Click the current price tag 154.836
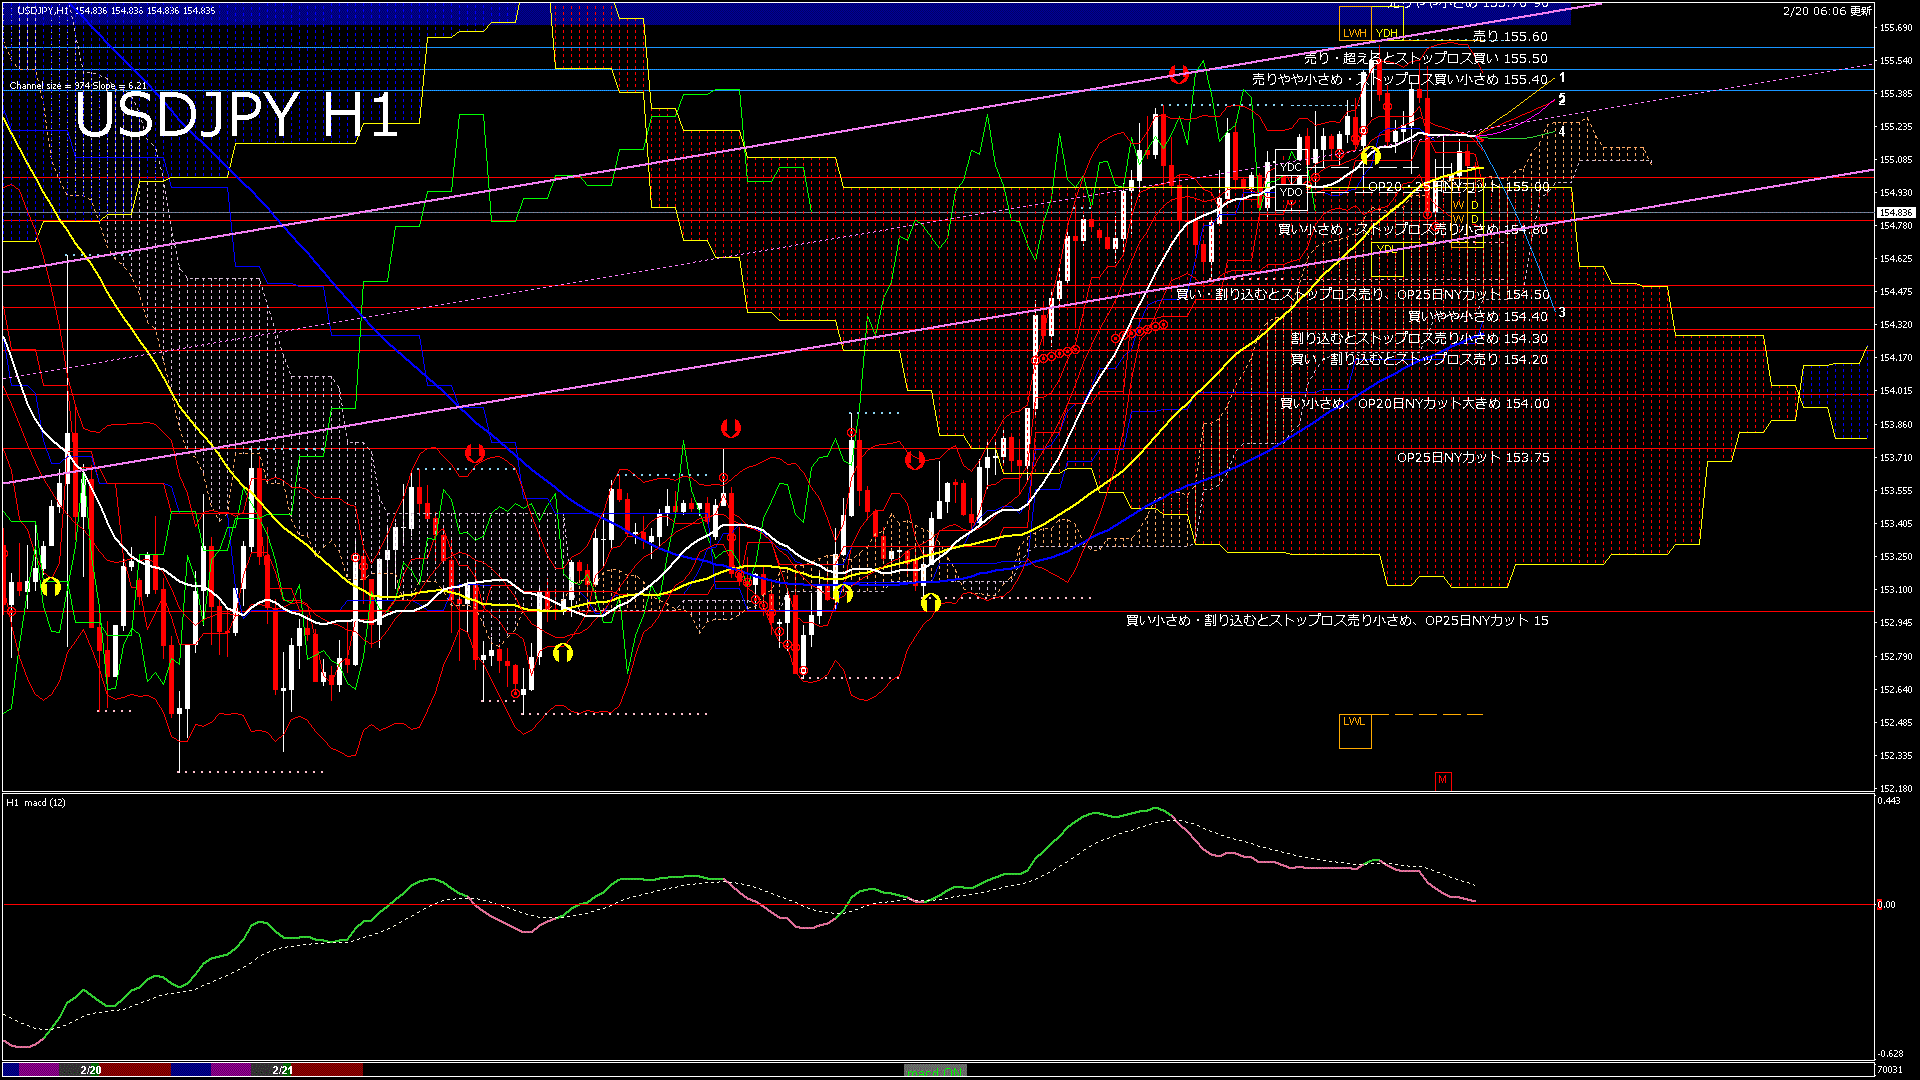The width and height of the screenshot is (1920, 1080). (x=1895, y=212)
